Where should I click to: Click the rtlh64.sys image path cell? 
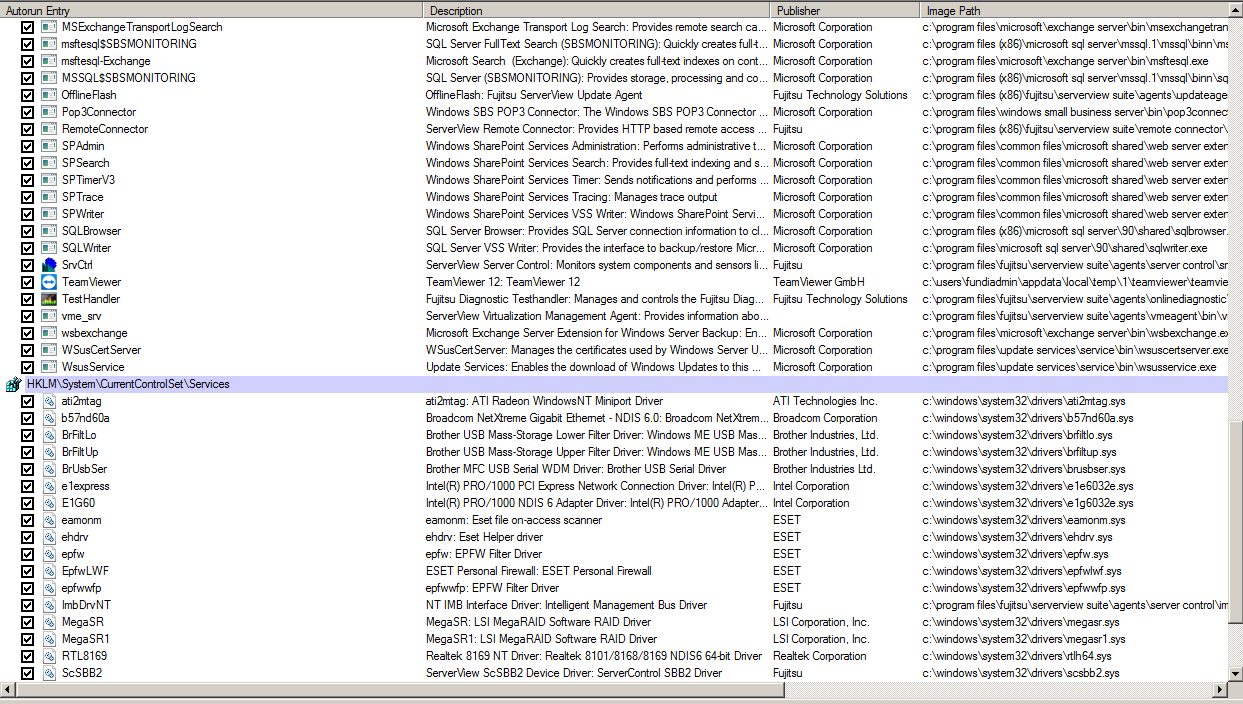(x=1017, y=656)
